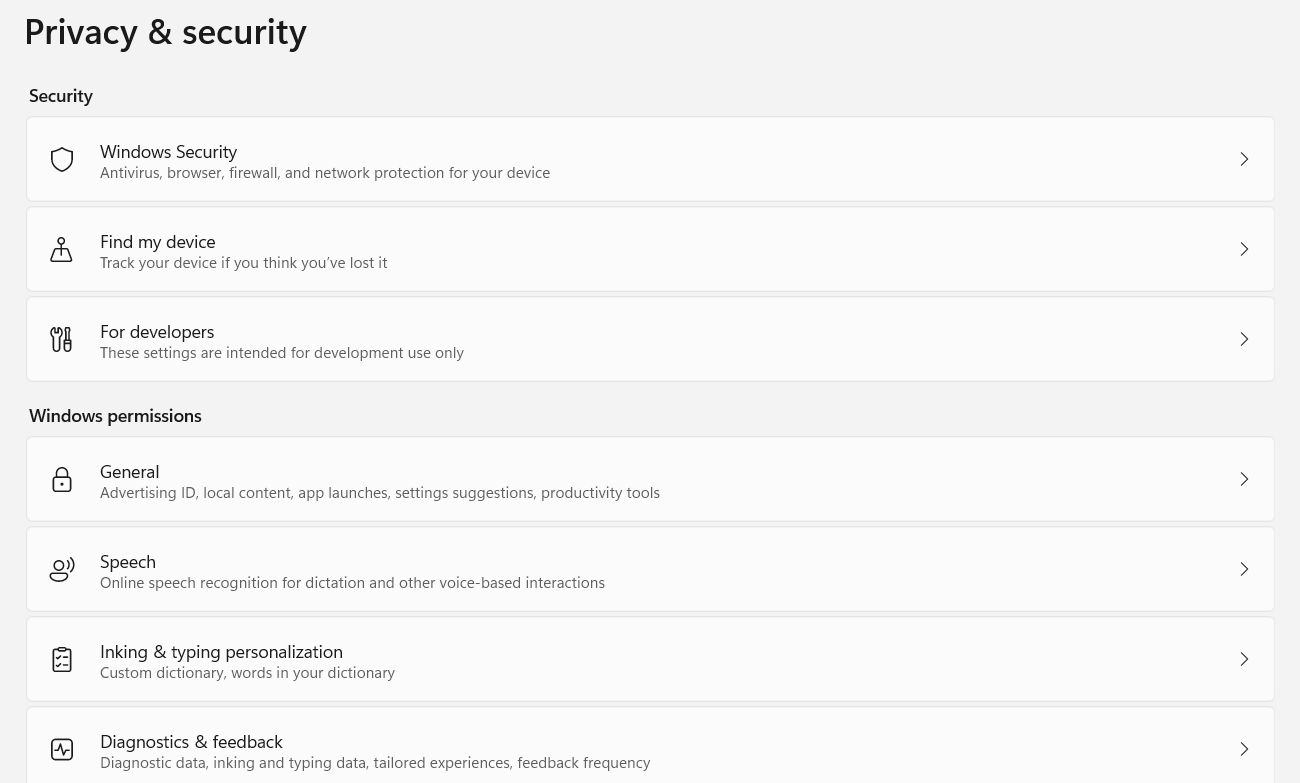
Task: Click 'These settings are intended for development use only'
Action: tap(282, 353)
